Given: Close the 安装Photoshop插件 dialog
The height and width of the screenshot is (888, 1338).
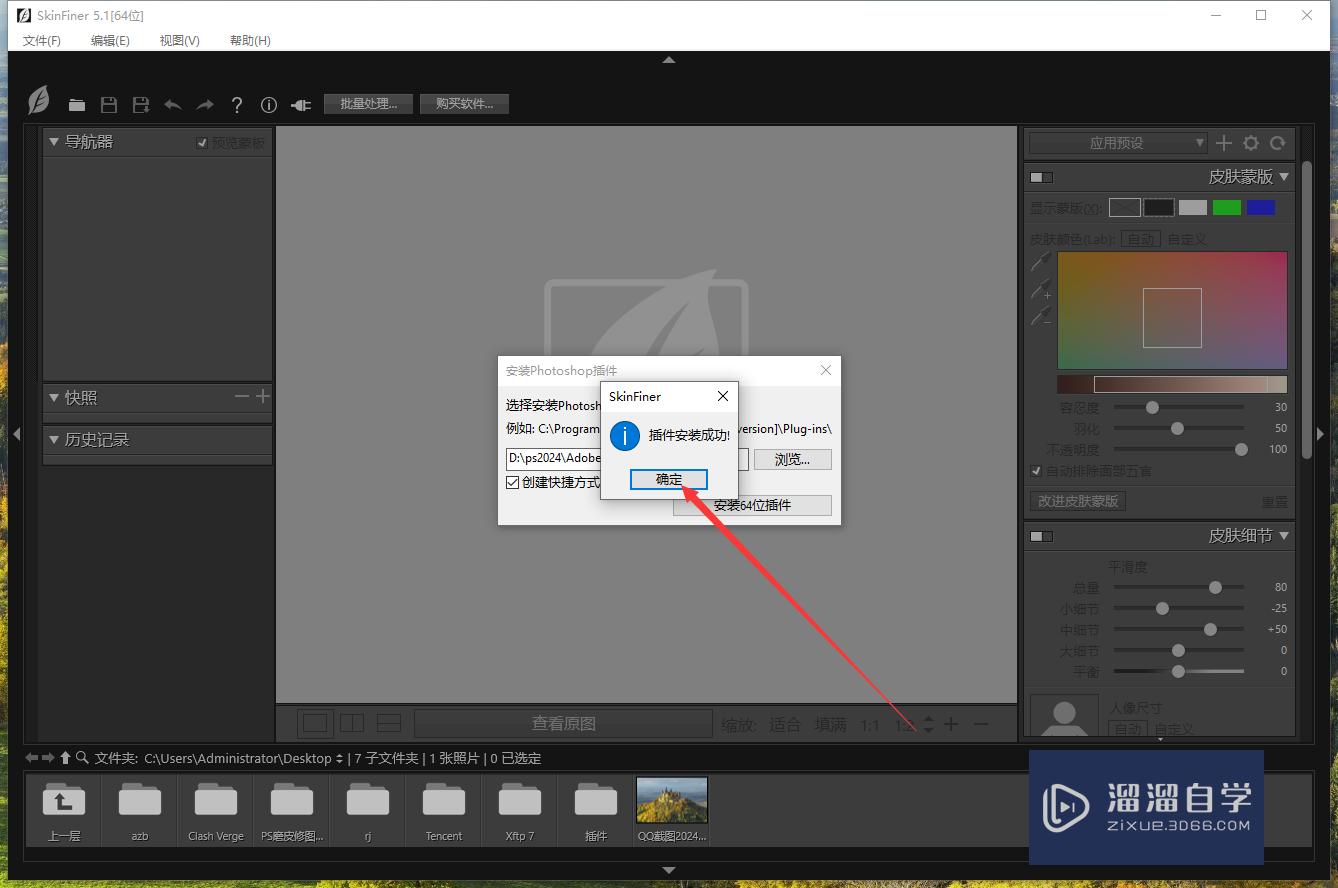Looking at the screenshot, I should point(826,370).
